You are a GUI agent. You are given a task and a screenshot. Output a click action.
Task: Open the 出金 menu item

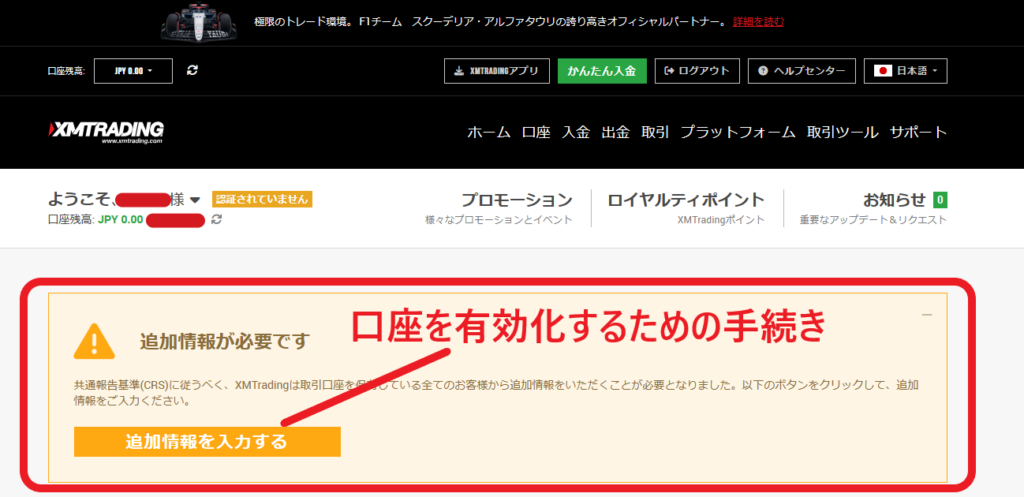click(x=615, y=132)
